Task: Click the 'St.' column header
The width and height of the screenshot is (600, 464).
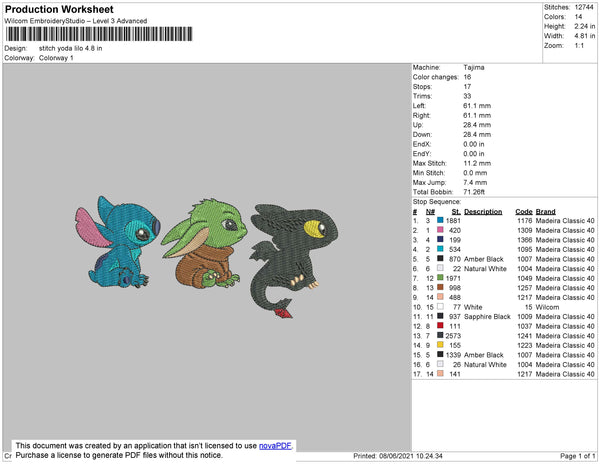Action: pos(456,212)
